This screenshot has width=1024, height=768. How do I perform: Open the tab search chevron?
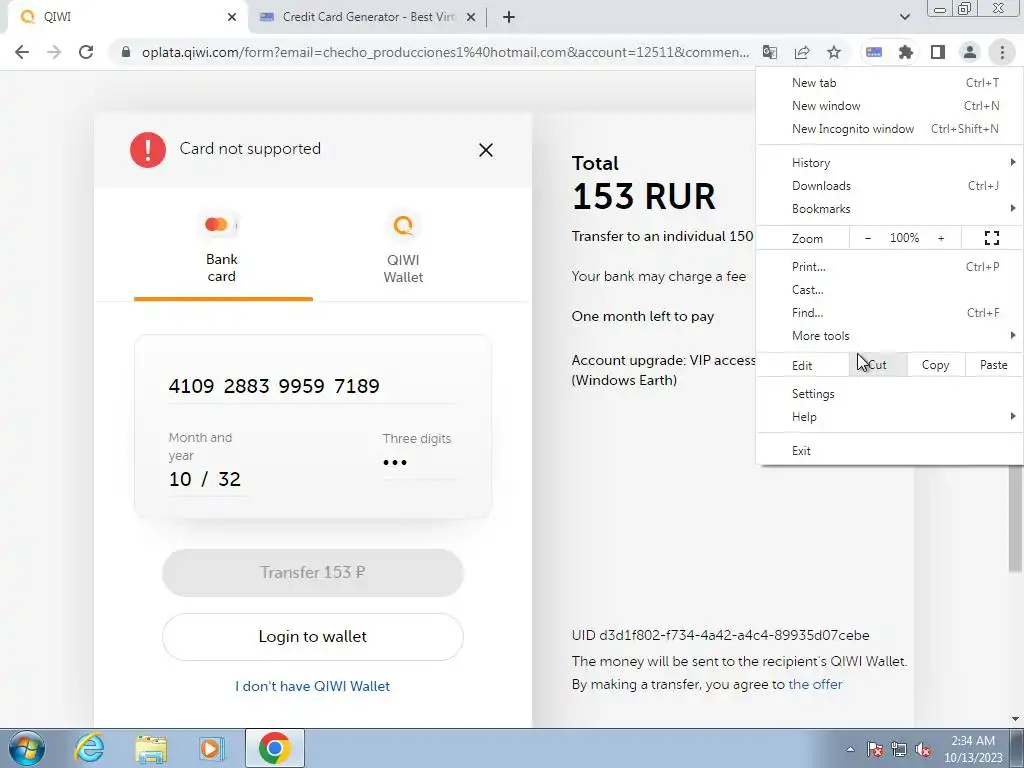pyautogui.click(x=904, y=17)
